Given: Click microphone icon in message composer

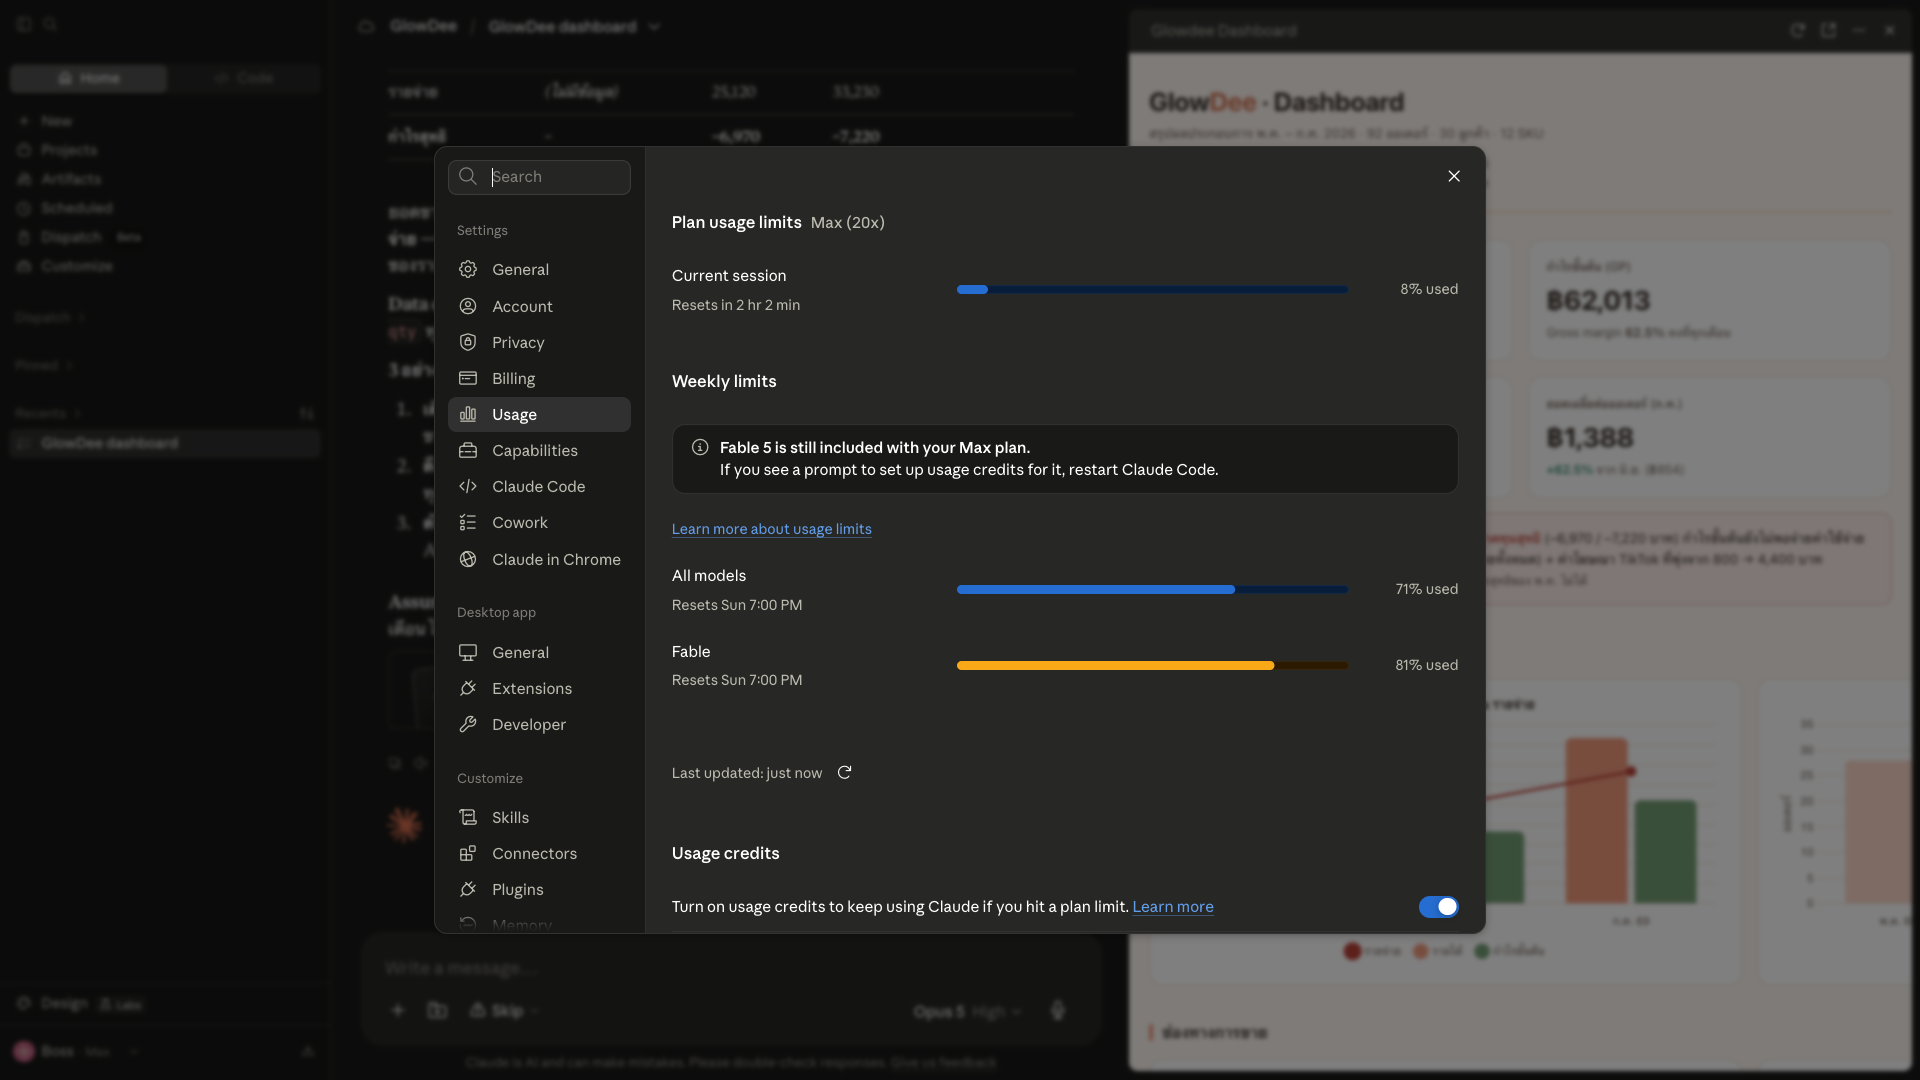Looking at the screenshot, I should (1057, 1011).
